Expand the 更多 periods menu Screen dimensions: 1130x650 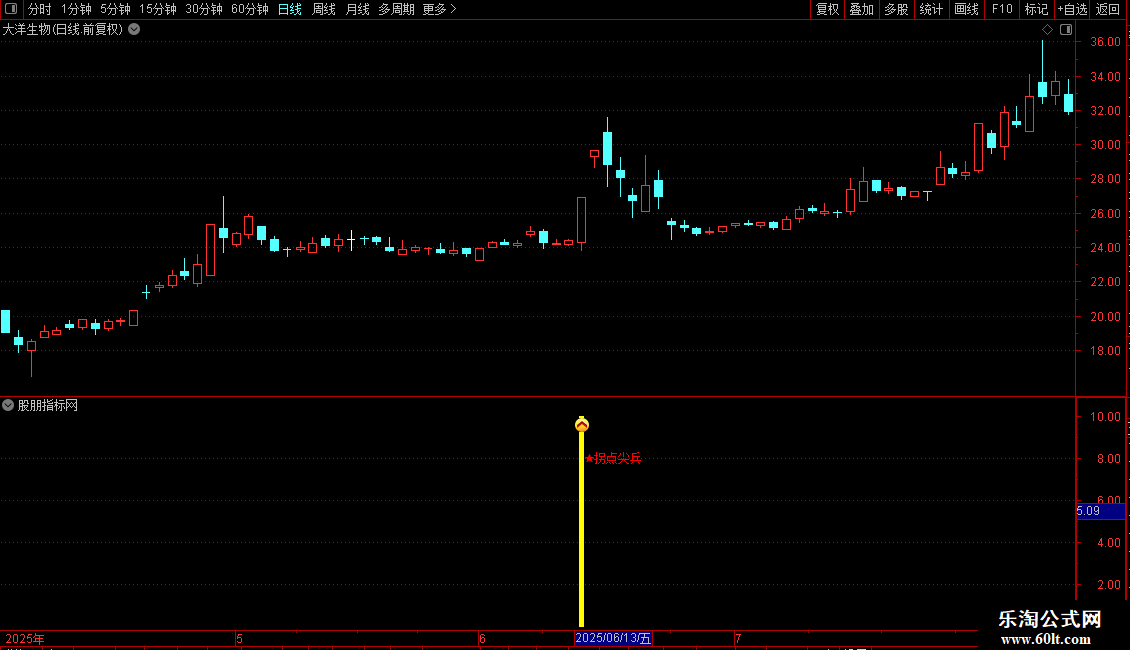click(440, 9)
